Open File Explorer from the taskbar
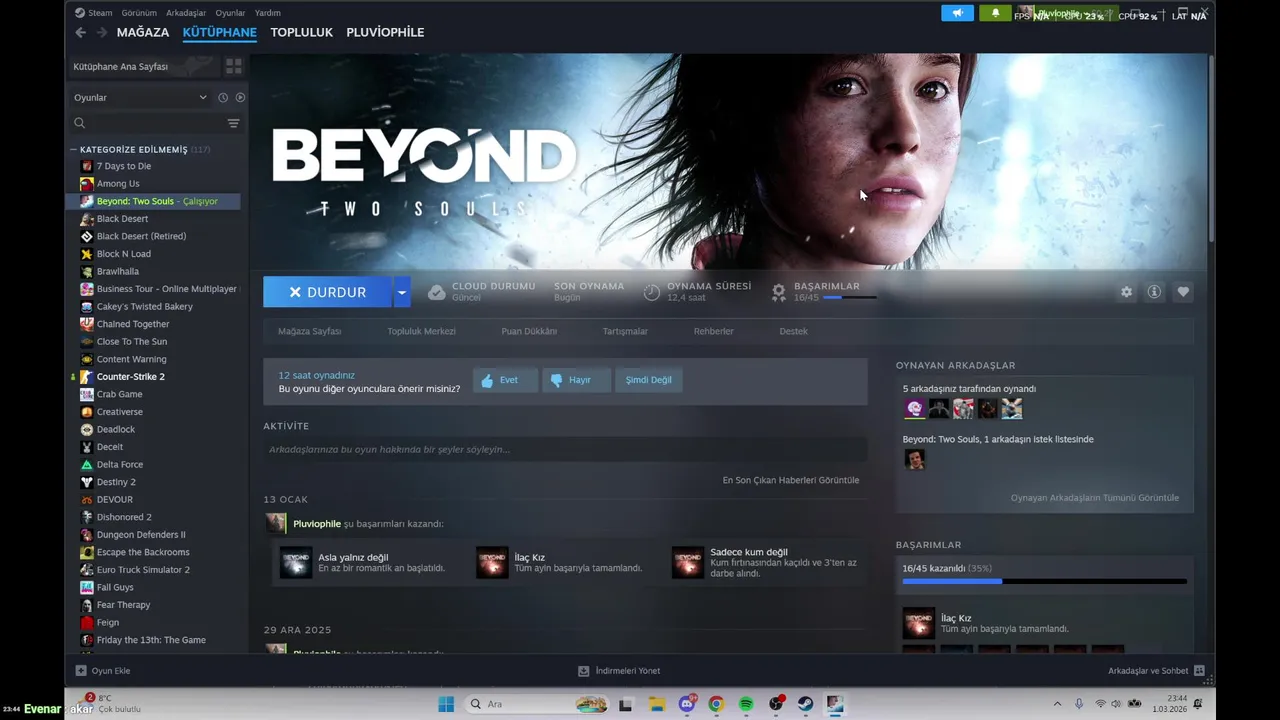This screenshot has height=720, width=1280. [655, 704]
